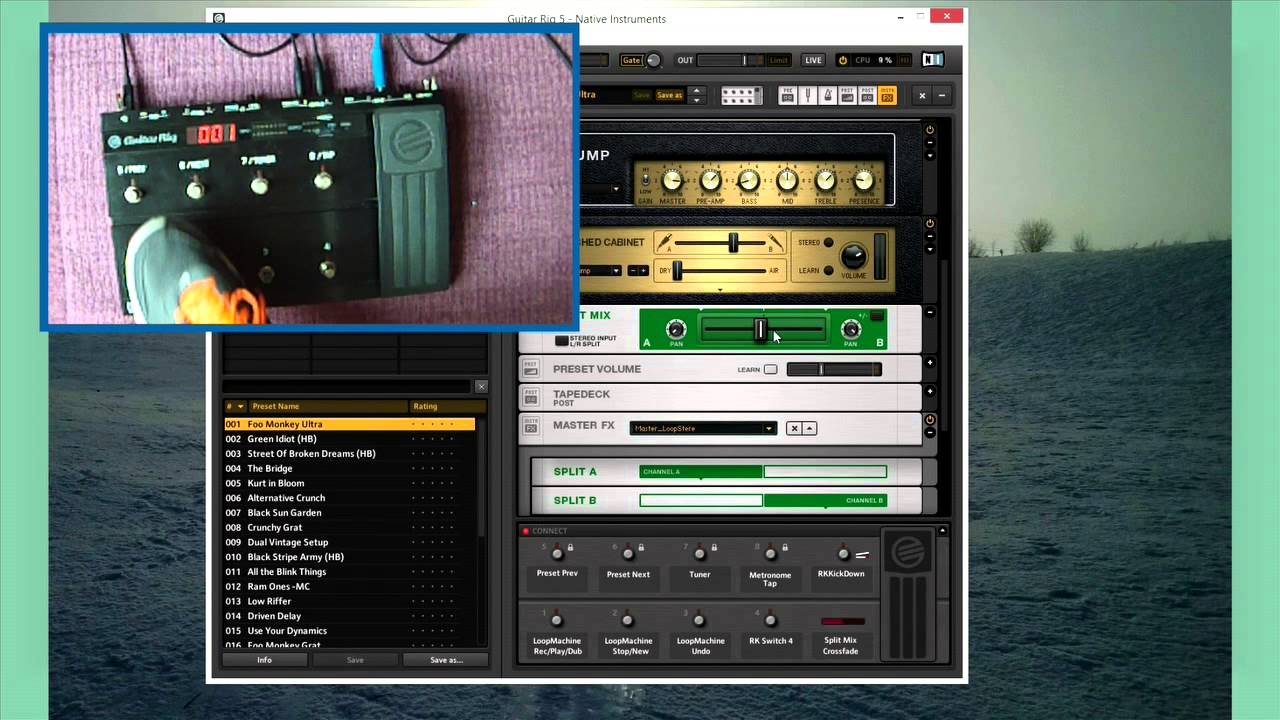
Task: Sort presets by Preset Name column
Action: [x=329, y=406]
